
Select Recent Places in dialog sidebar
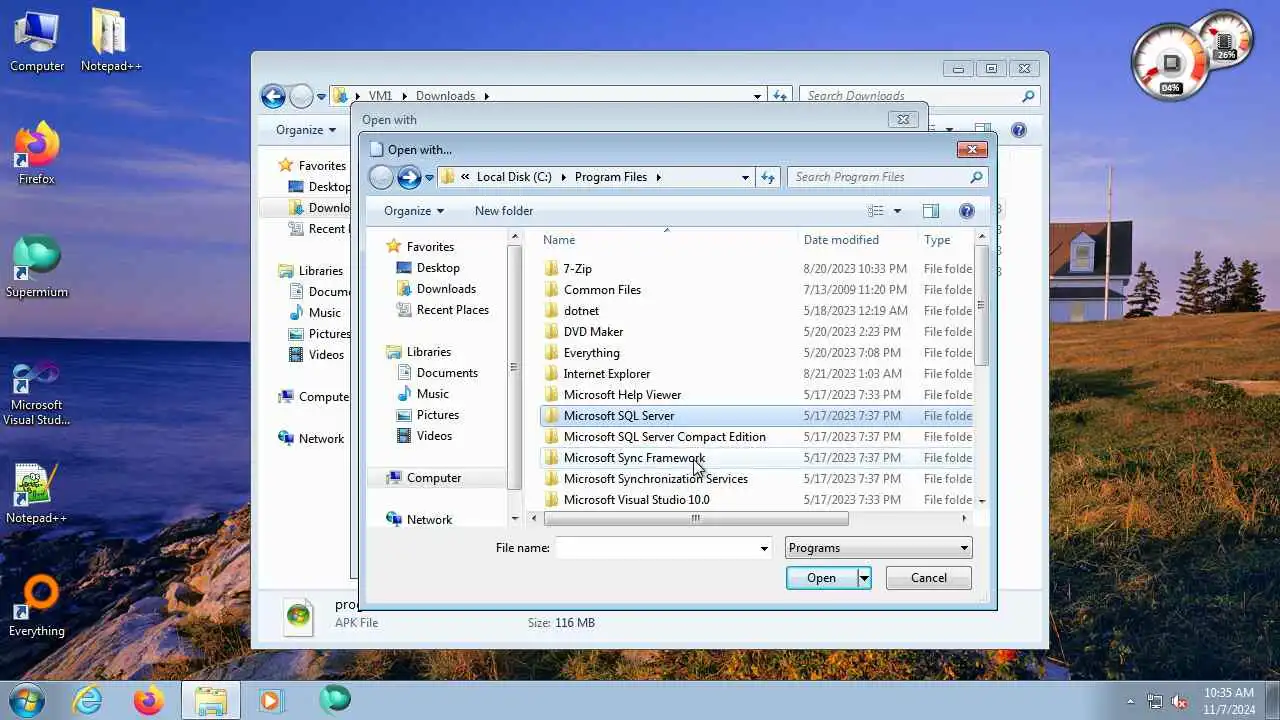tap(452, 310)
